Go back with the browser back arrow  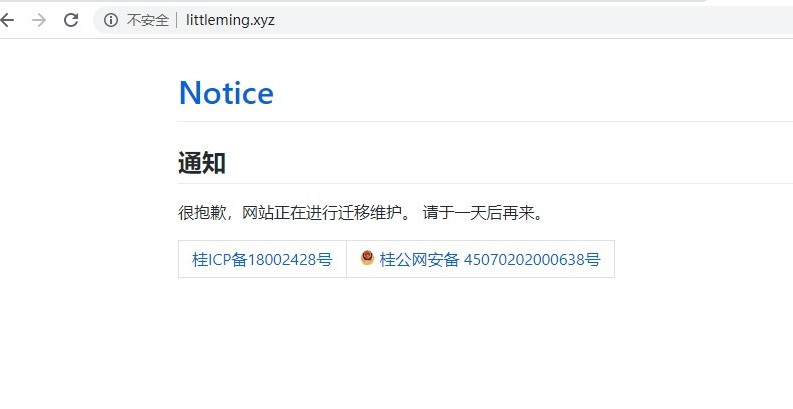pyautogui.click(x=6, y=20)
